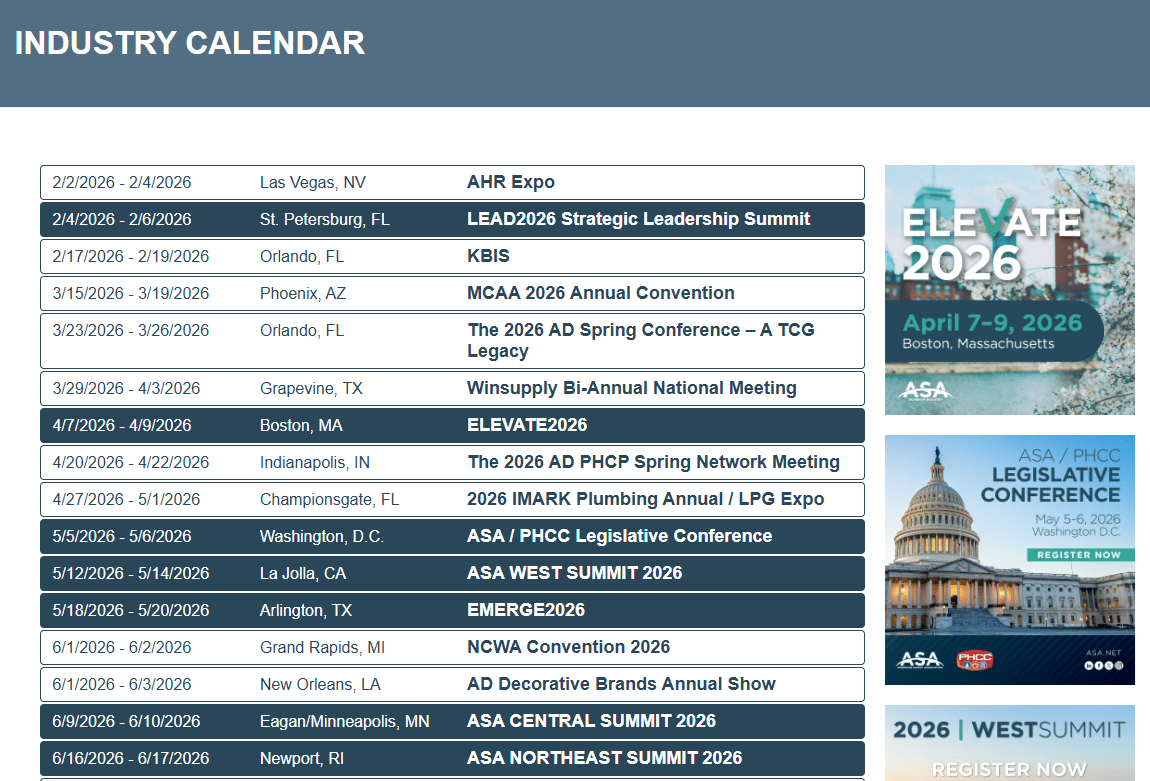
Task: Open ASA WEST SUMMIT 2026 event
Action: point(574,573)
